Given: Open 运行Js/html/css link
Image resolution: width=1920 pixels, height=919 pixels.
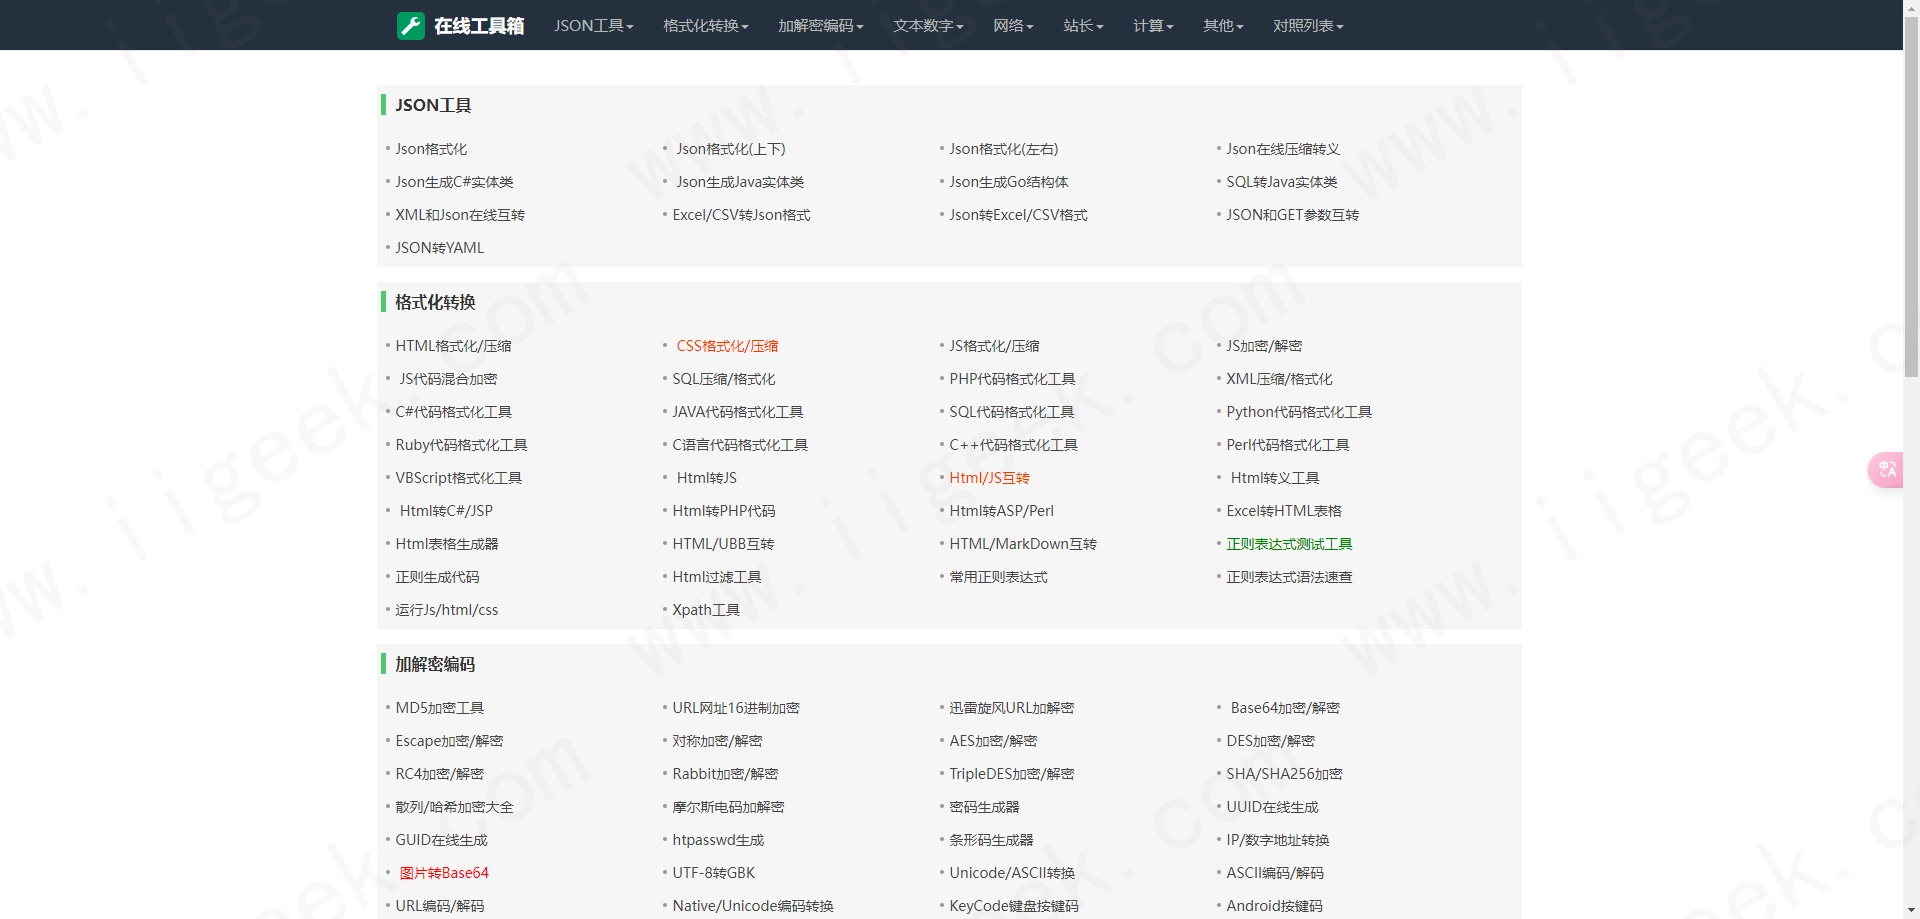Looking at the screenshot, I should pos(446,610).
